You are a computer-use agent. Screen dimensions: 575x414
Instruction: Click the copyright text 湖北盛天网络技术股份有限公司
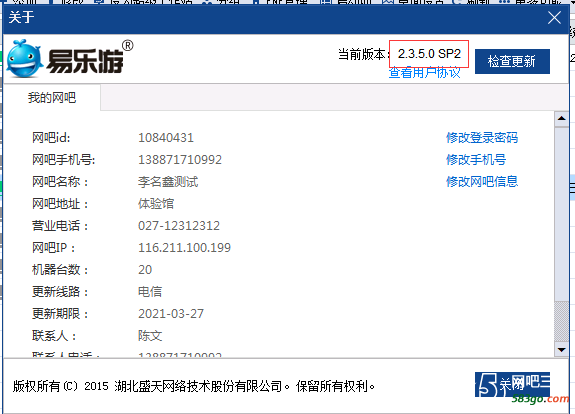[198, 386]
